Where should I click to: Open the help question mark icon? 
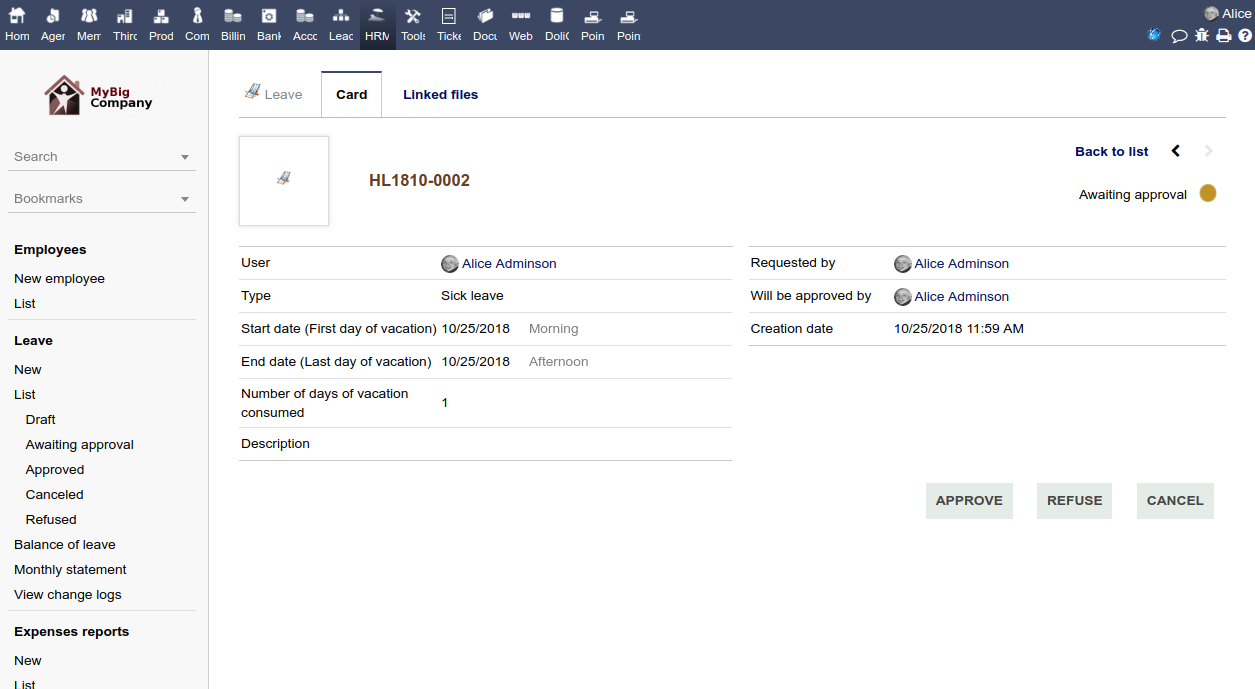1245,35
